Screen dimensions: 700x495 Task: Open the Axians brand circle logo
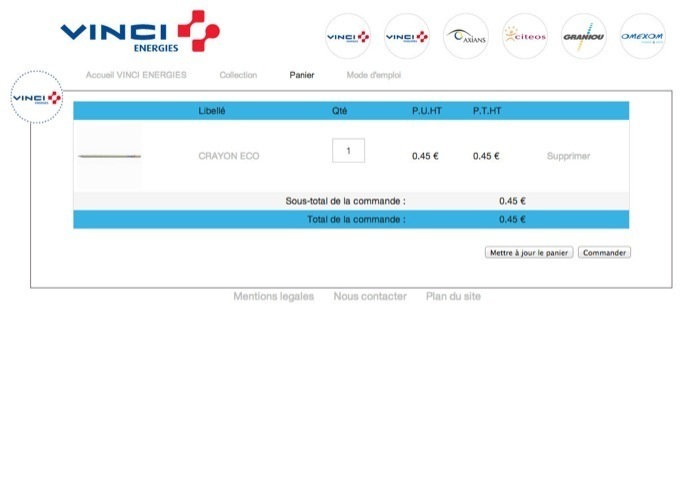(x=466, y=36)
